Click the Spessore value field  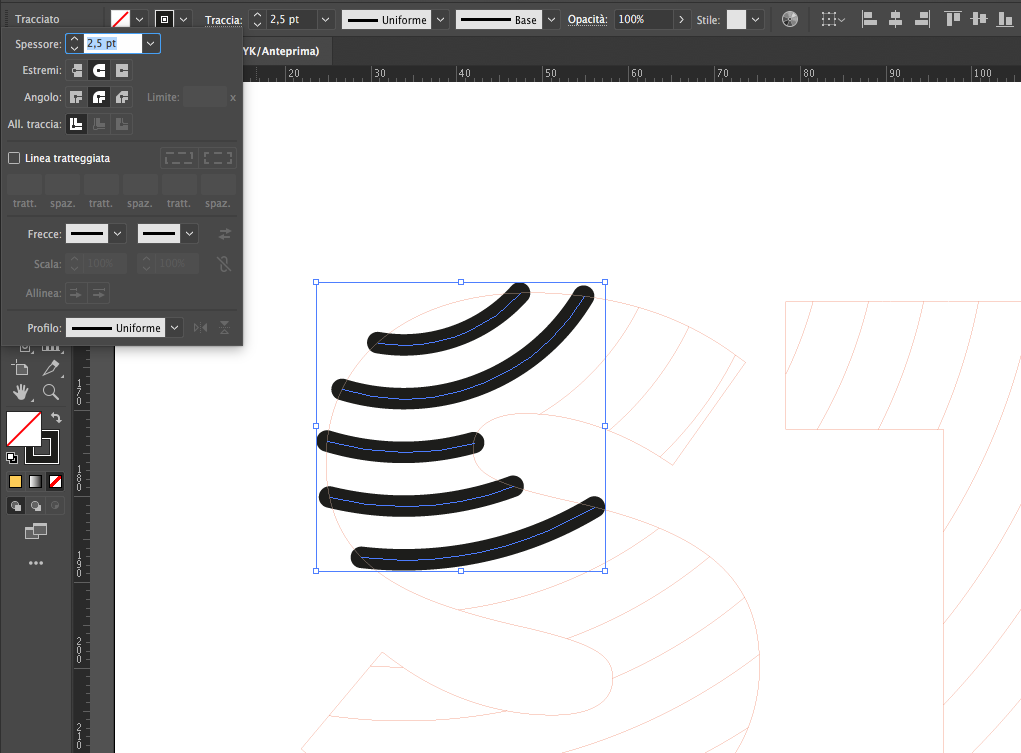coord(113,44)
